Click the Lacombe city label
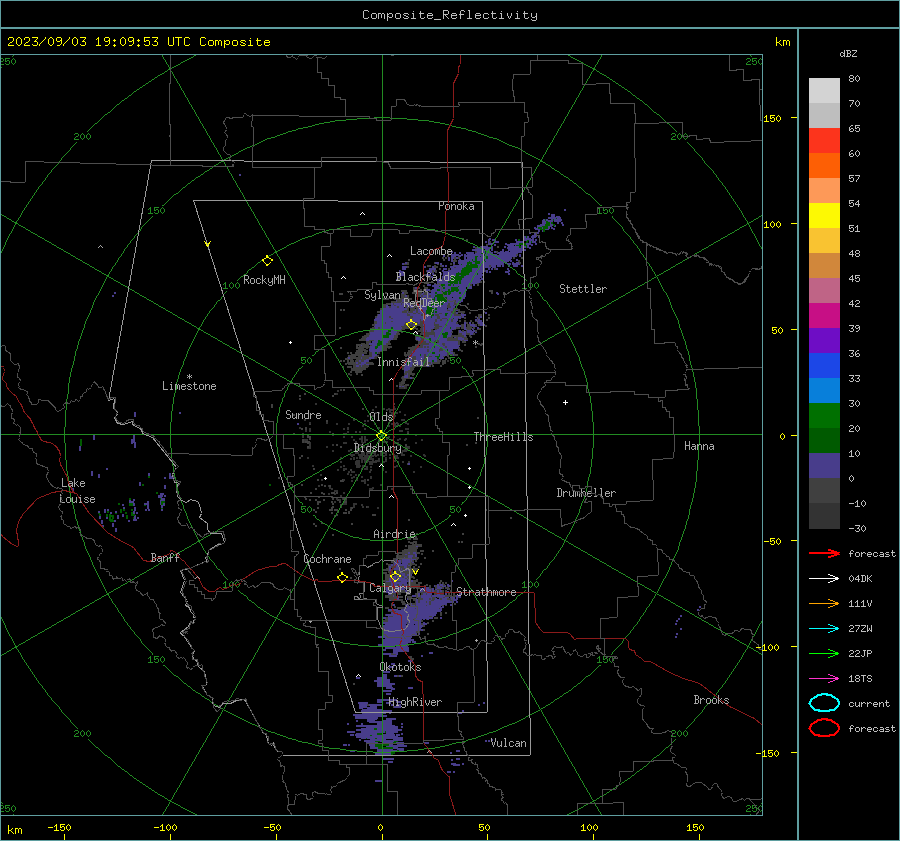The width and height of the screenshot is (900, 841). 431,251
